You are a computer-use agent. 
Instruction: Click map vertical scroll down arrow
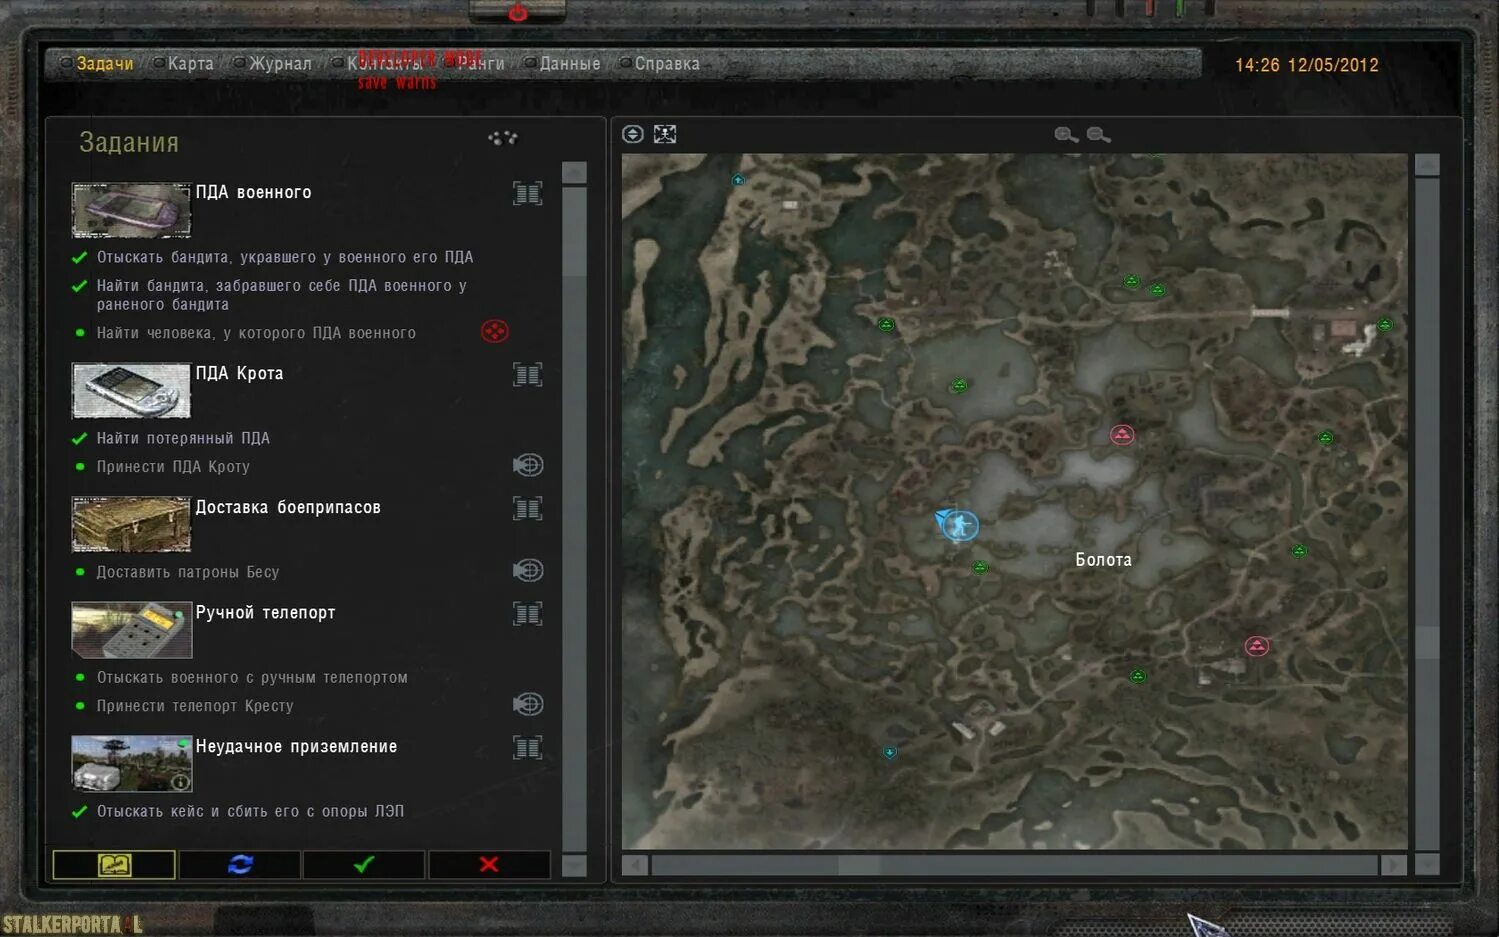1427,864
